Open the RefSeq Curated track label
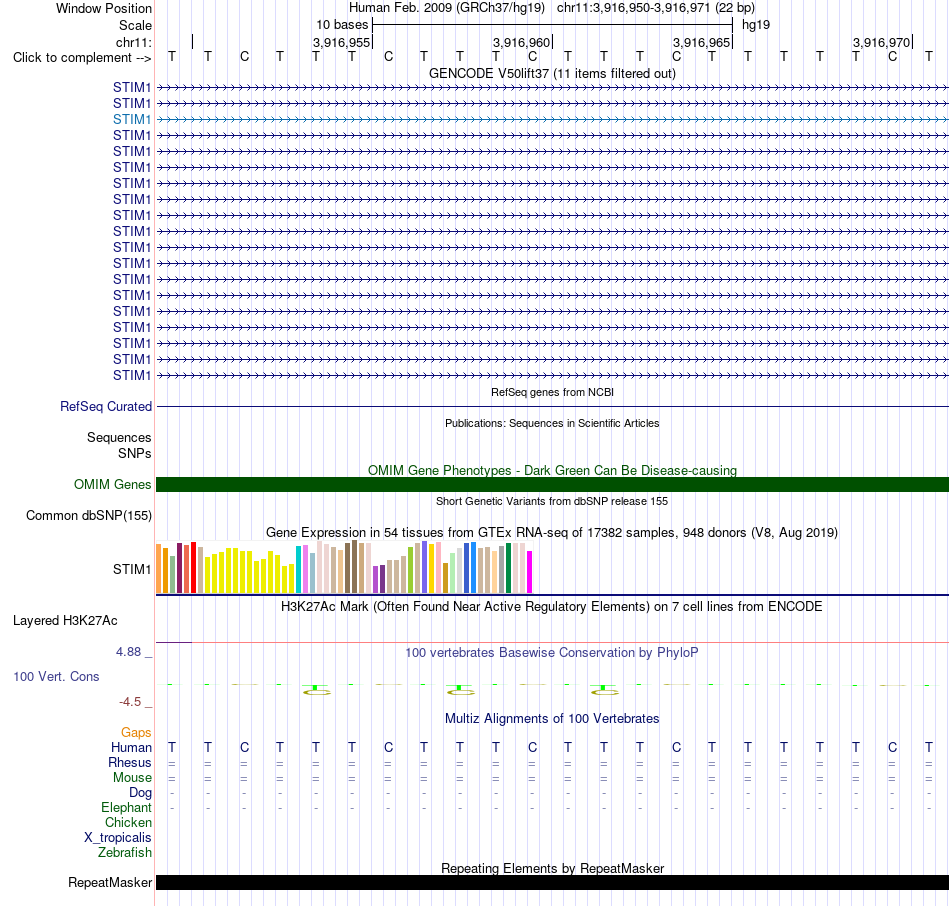The height and width of the screenshot is (906, 950). click(x=106, y=407)
